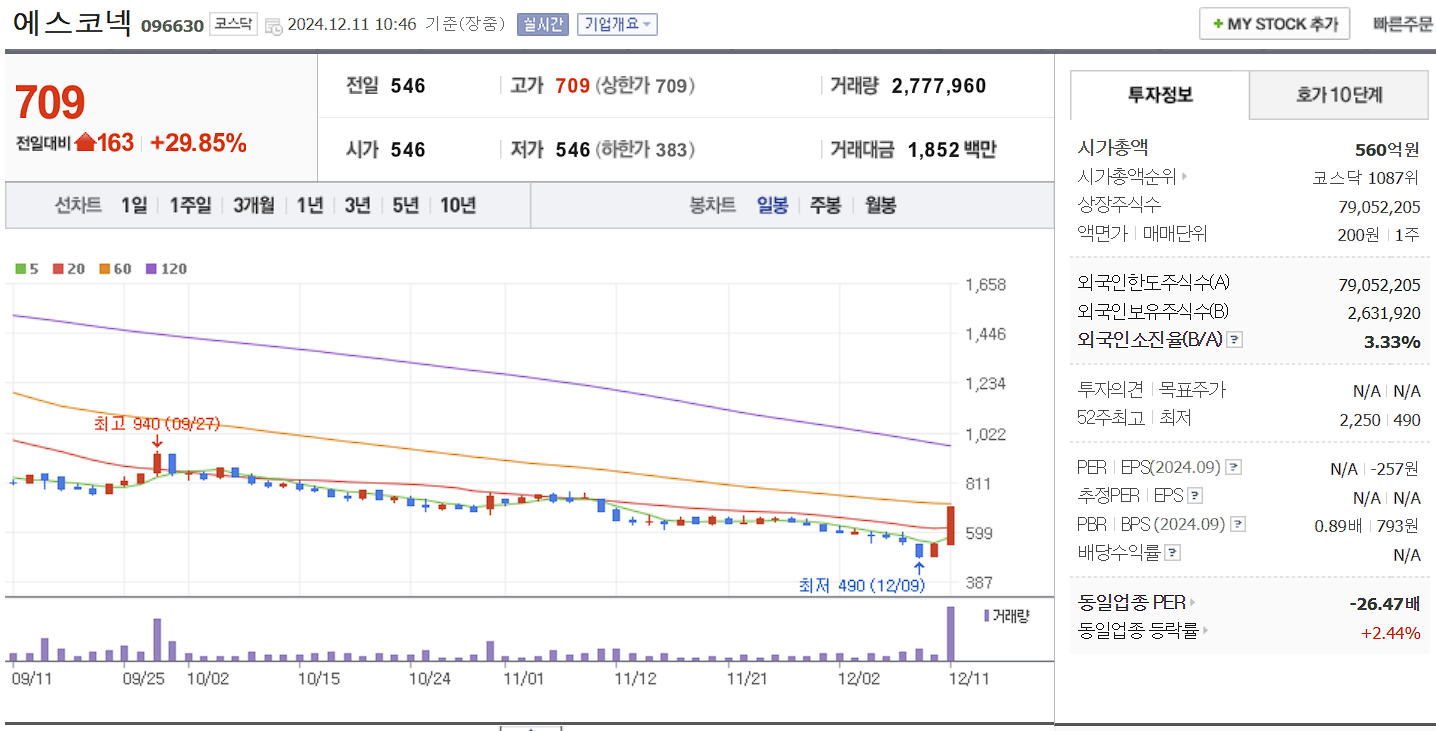
Task: Click the PER EPS(2024.09) question mark icon
Action: 1234,466
